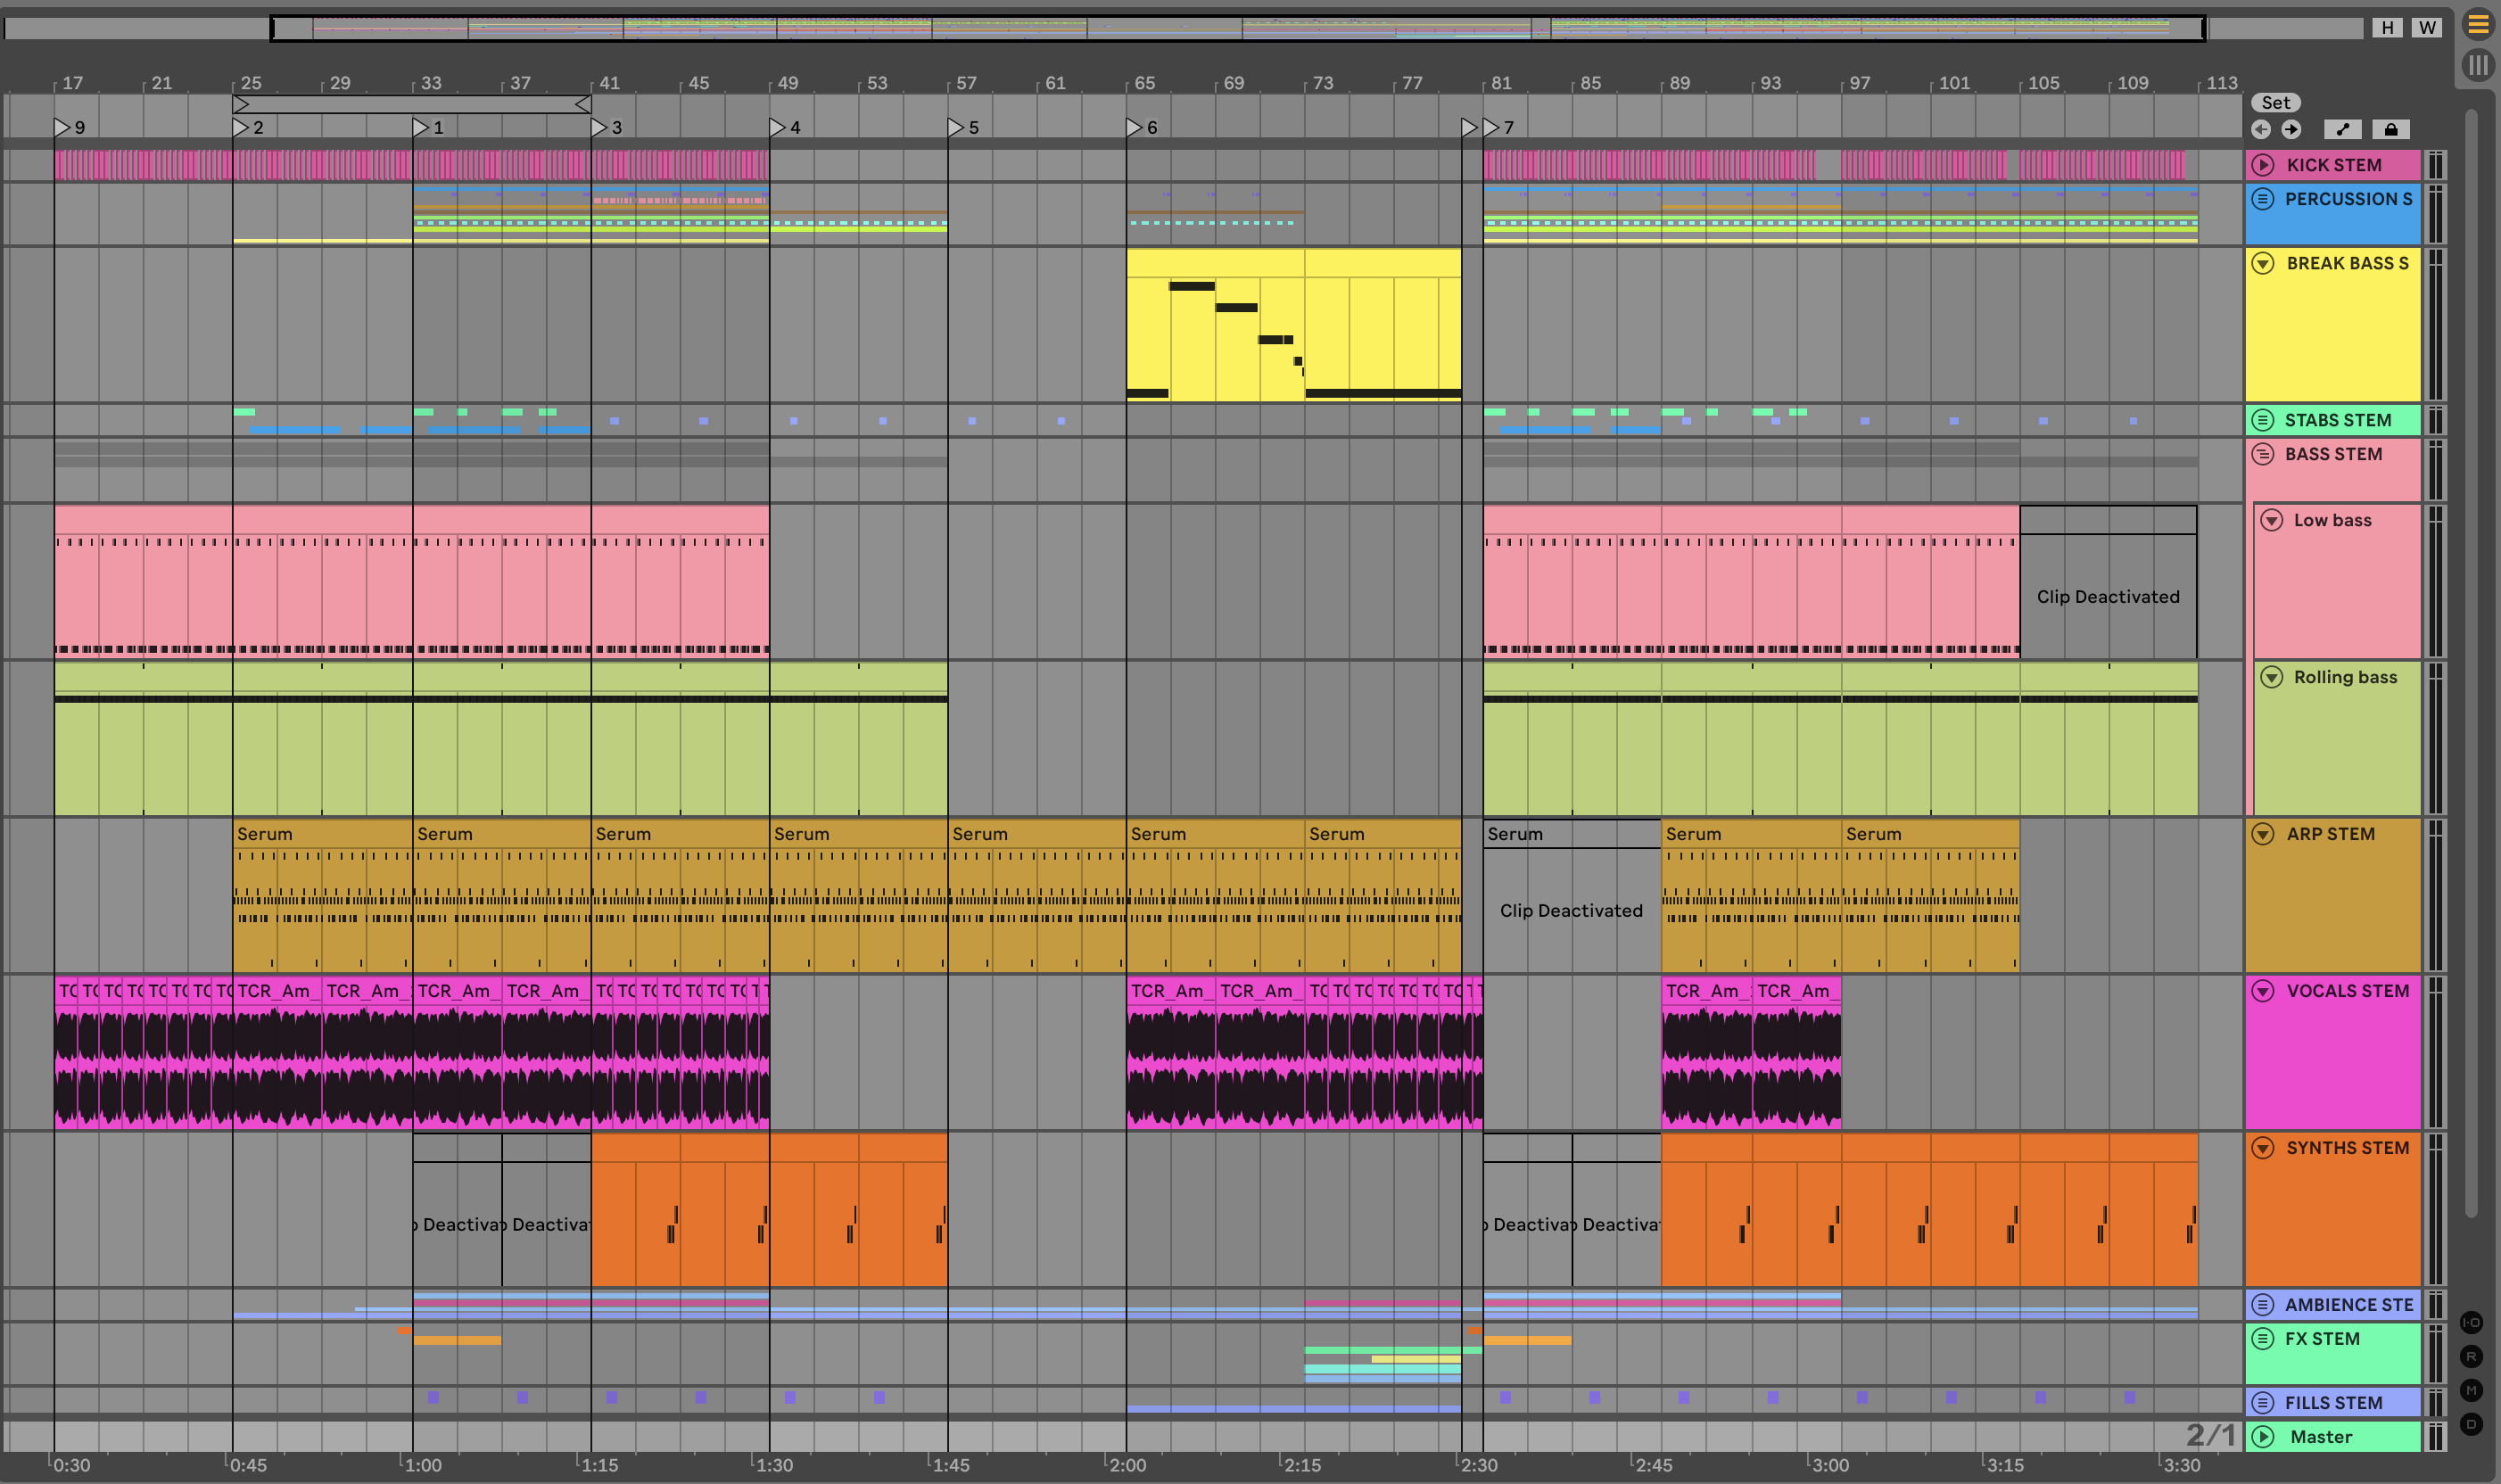Switch to Session view selector icon
Image resolution: width=2501 pixels, height=1484 pixels.
pyautogui.click(x=2477, y=66)
